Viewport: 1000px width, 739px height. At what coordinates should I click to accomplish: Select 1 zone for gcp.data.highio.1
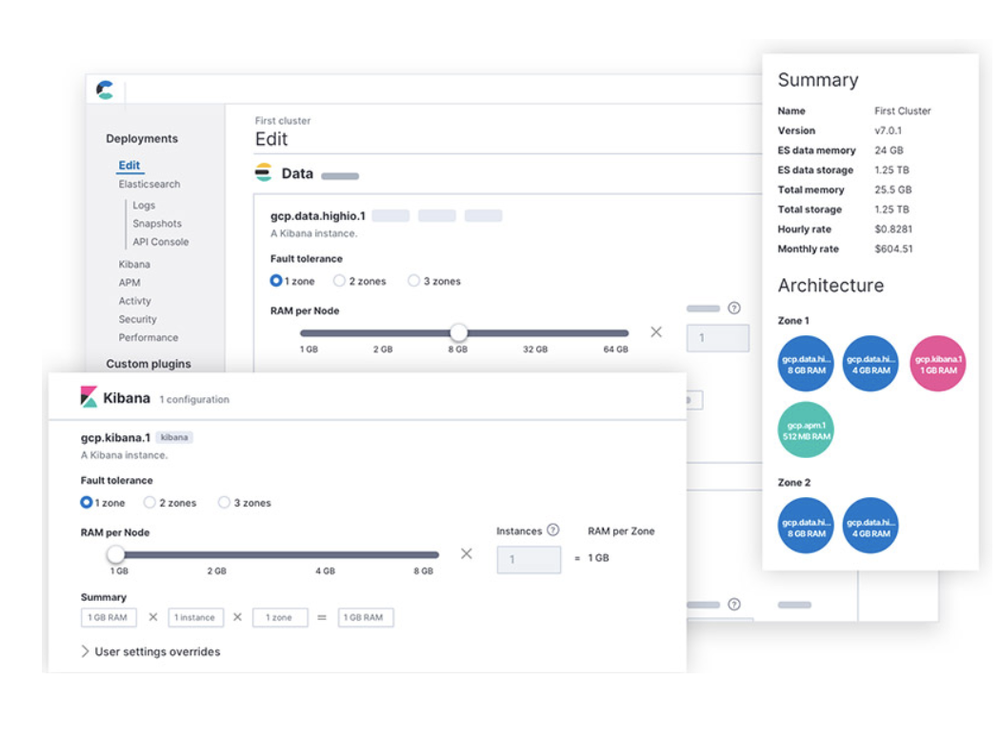pos(276,281)
